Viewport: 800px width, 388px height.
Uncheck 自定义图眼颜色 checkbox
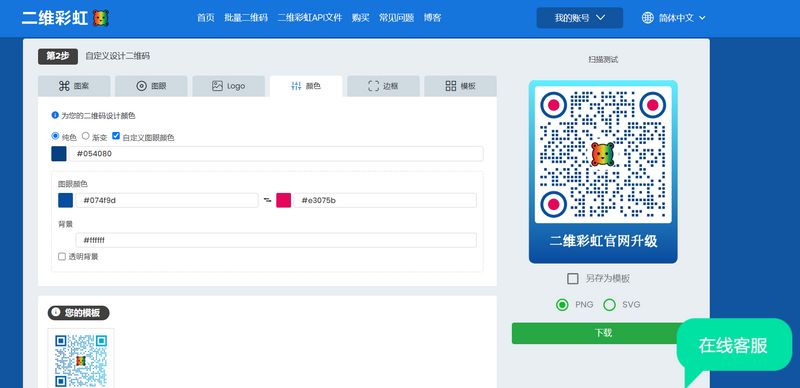point(116,136)
